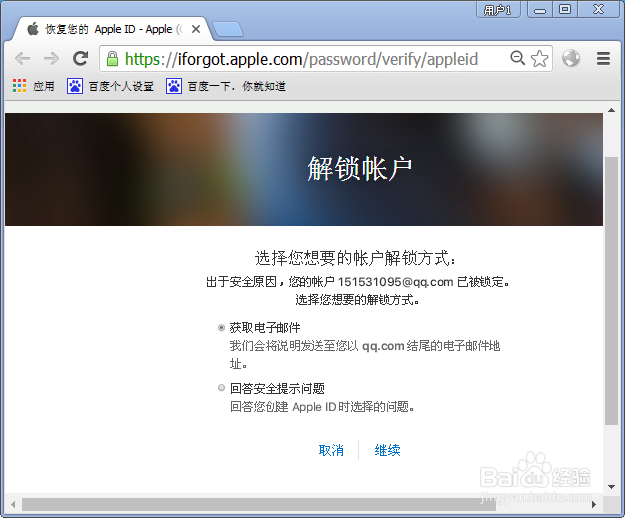
Task: Click the green padlock security icon
Action: (x=112, y=59)
